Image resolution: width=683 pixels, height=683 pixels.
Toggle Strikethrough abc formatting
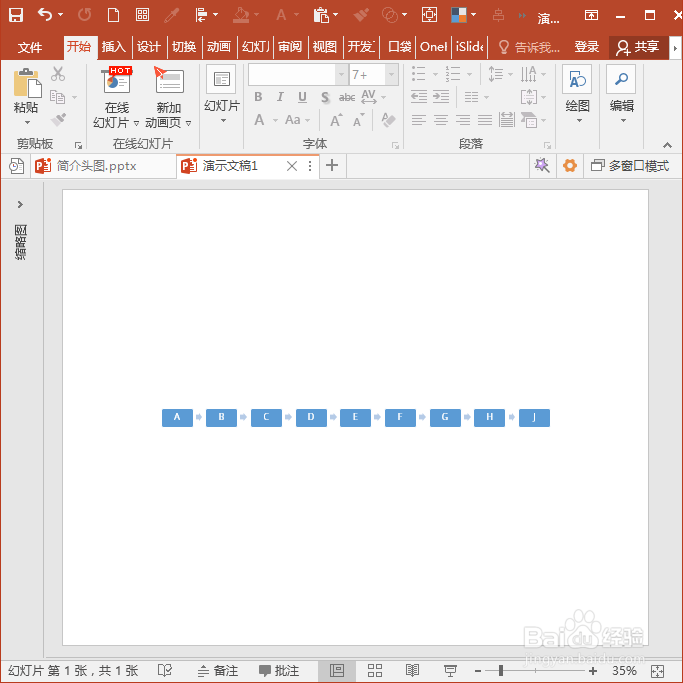click(347, 97)
